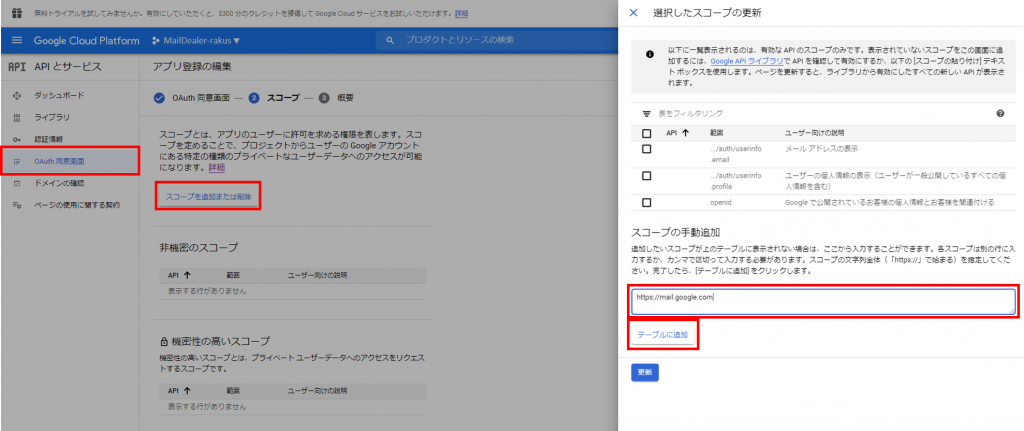Click the テーブルに追加 button
The image size is (1024, 431).
pos(663,334)
